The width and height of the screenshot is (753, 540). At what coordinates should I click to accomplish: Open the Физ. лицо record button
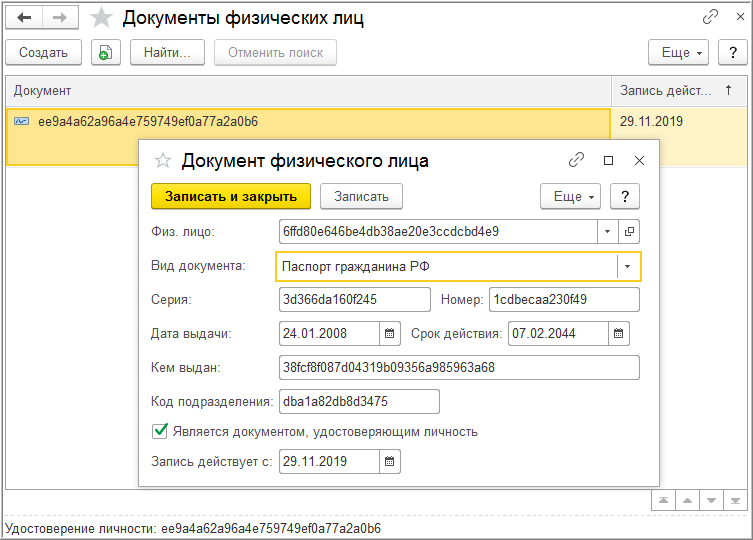click(629, 231)
